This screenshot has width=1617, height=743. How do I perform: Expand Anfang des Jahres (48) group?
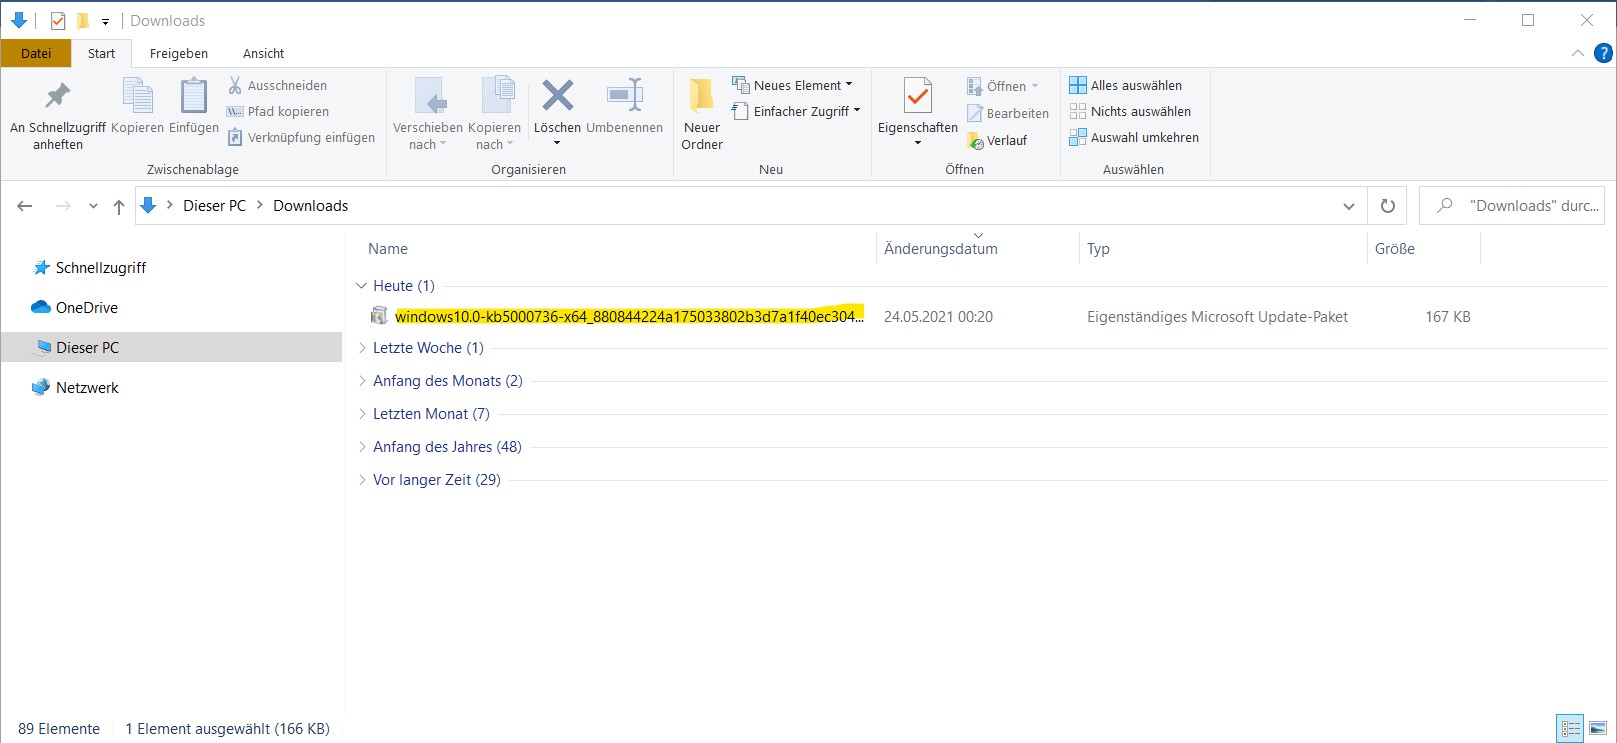coord(362,446)
